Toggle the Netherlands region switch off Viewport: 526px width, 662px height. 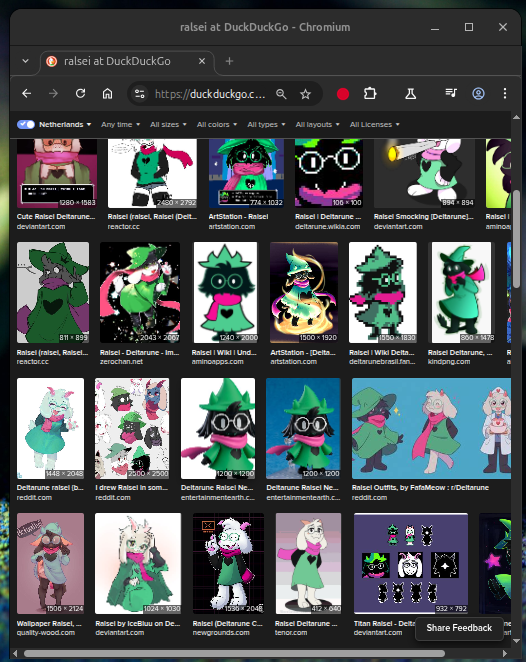tap(26, 125)
